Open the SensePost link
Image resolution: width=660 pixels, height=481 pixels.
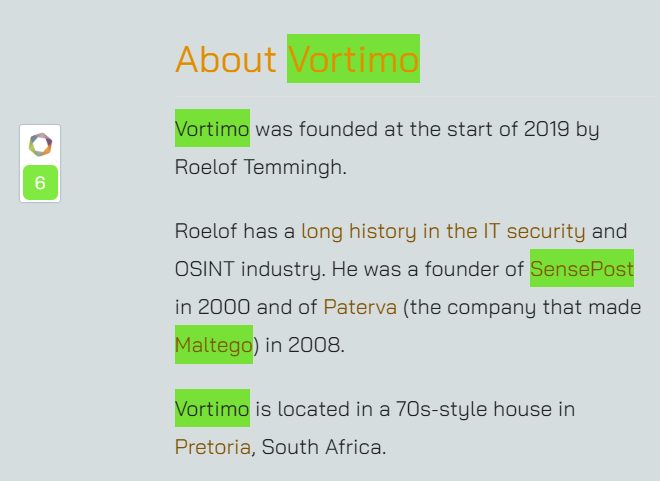582,268
